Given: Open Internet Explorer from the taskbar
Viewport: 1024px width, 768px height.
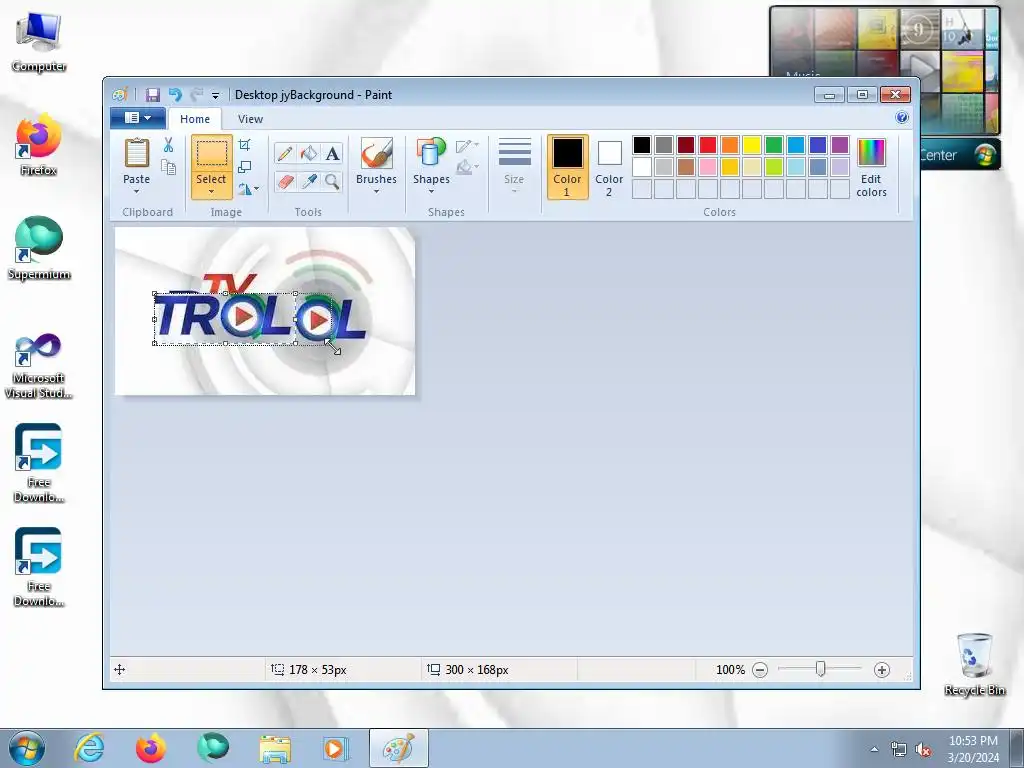Looking at the screenshot, I should [89, 748].
